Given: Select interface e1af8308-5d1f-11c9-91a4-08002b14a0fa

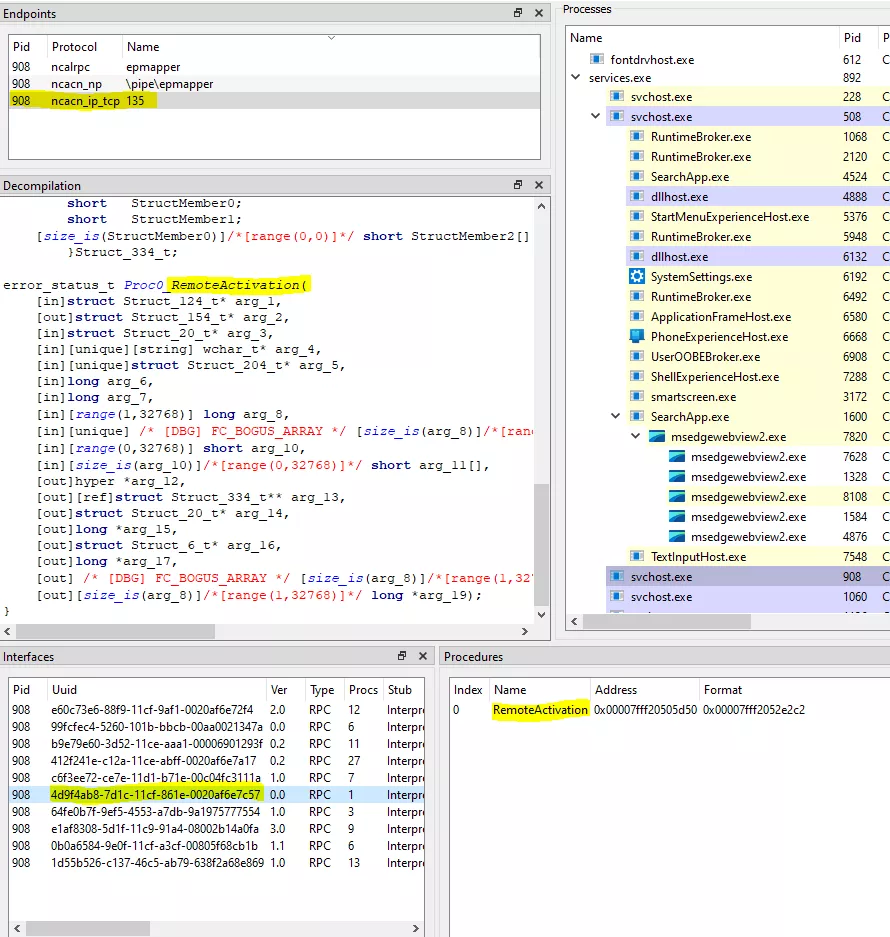Looking at the screenshot, I should [x=216, y=829].
